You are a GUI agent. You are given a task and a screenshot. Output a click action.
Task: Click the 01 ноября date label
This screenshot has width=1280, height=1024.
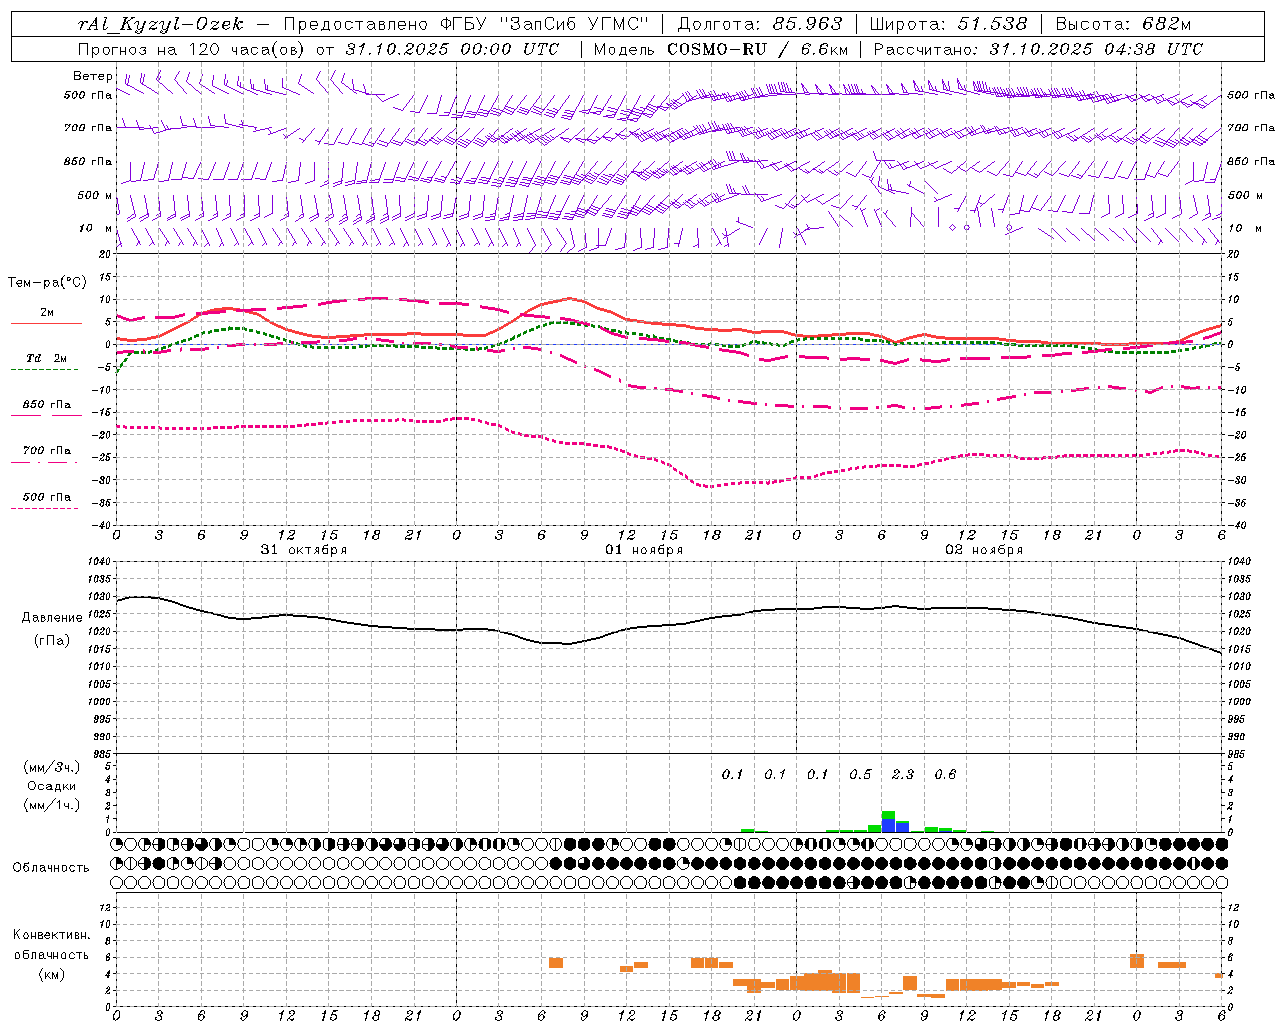644,550
